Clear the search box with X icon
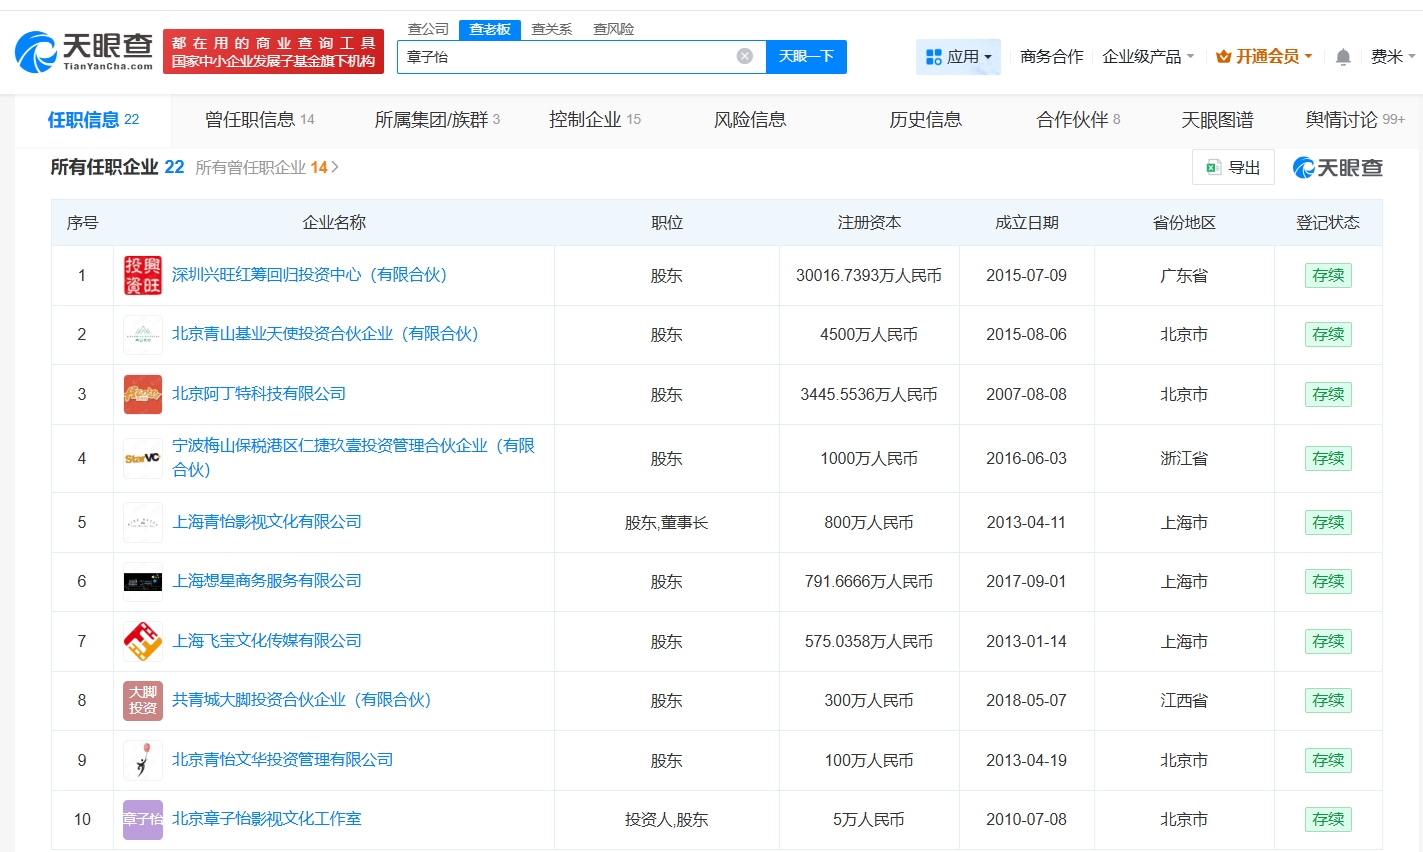The height and width of the screenshot is (852, 1423). pyautogui.click(x=744, y=56)
